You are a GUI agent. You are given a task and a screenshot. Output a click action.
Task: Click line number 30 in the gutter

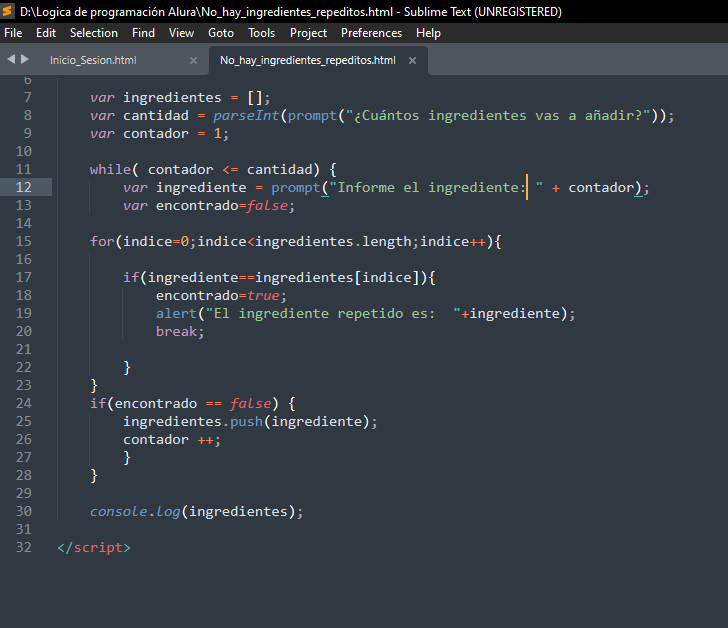(24, 511)
